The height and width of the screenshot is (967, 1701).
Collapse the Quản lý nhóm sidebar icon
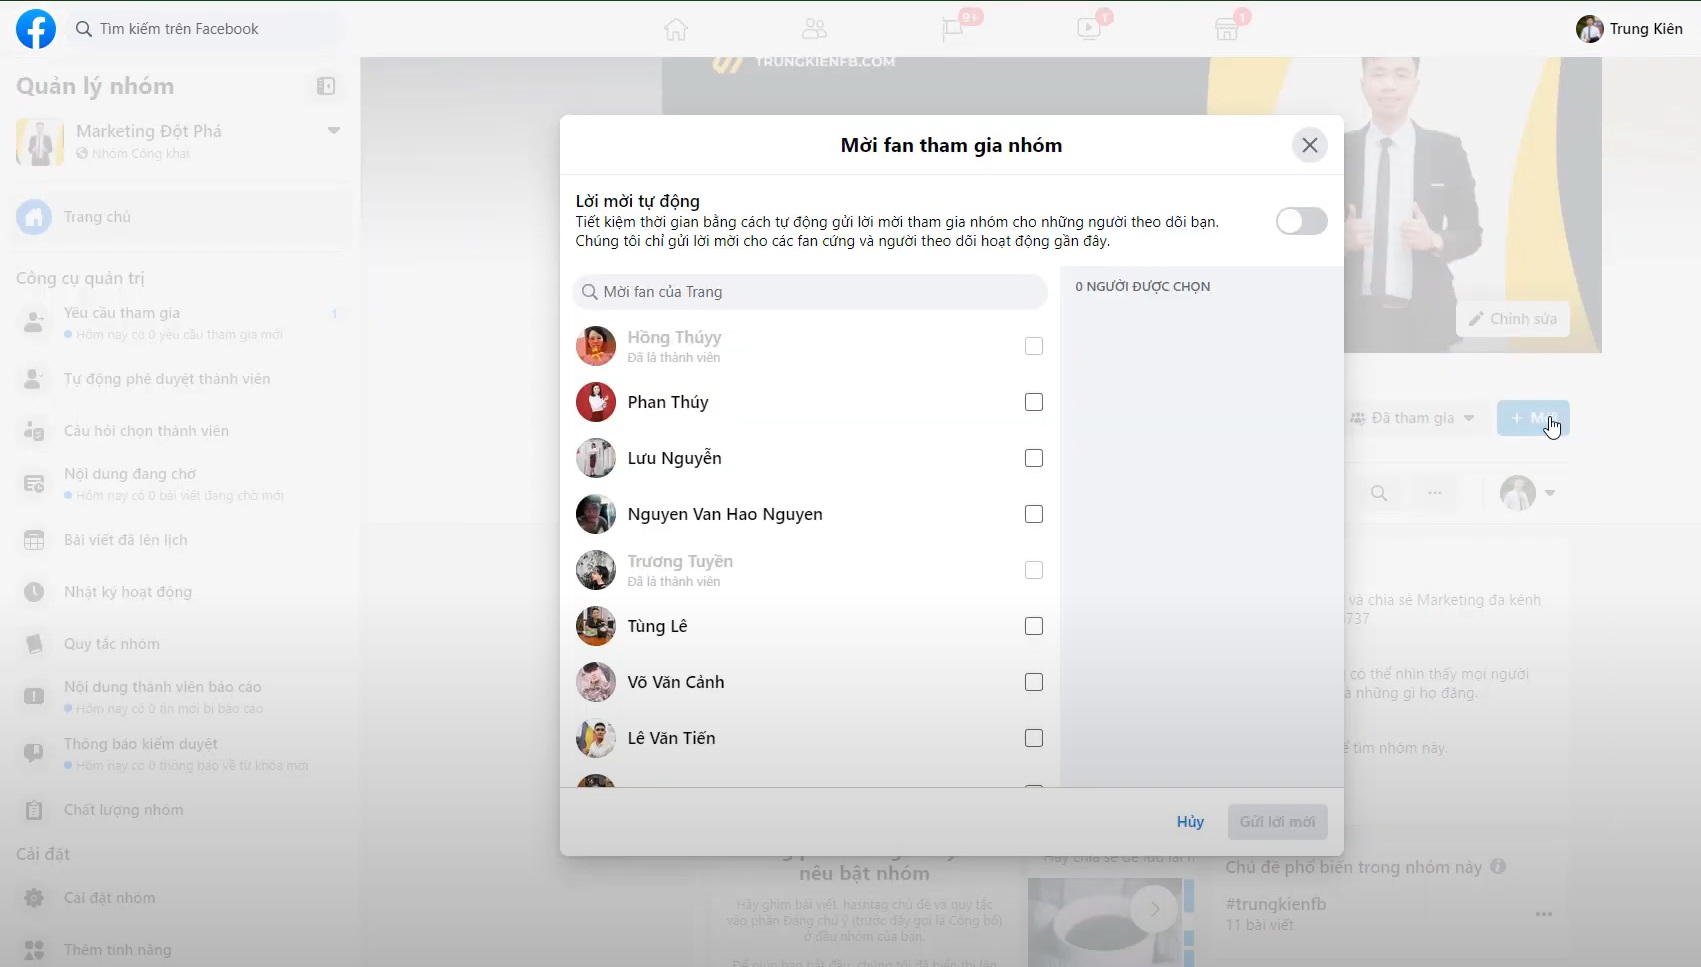326,86
